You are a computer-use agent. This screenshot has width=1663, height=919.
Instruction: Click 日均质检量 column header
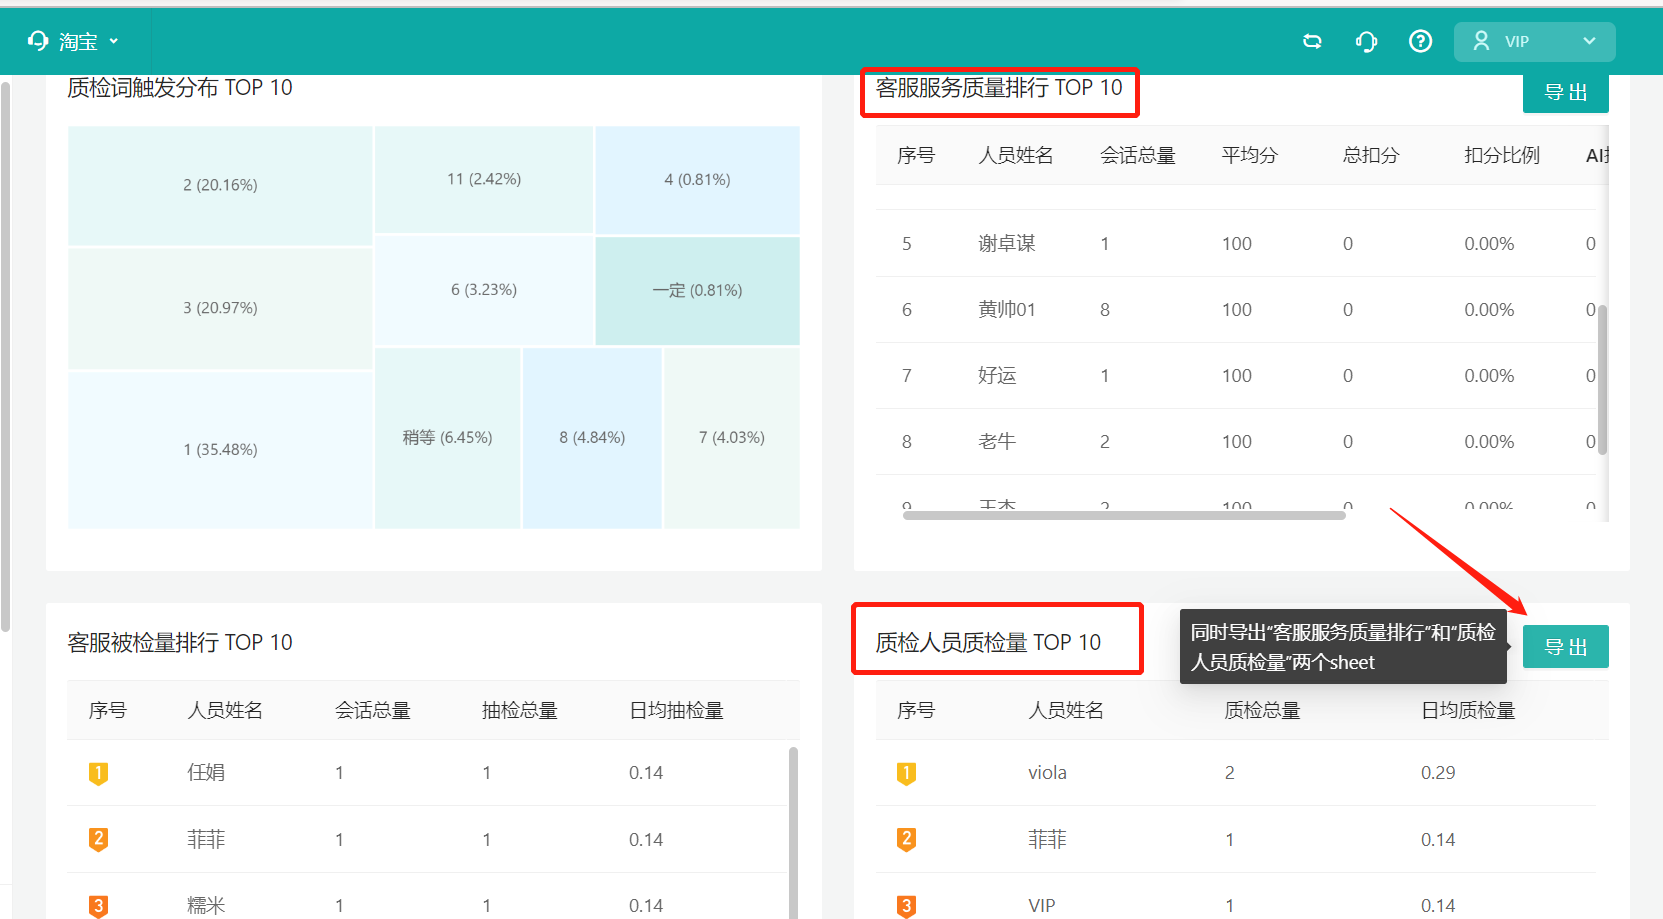pyautogui.click(x=1468, y=710)
